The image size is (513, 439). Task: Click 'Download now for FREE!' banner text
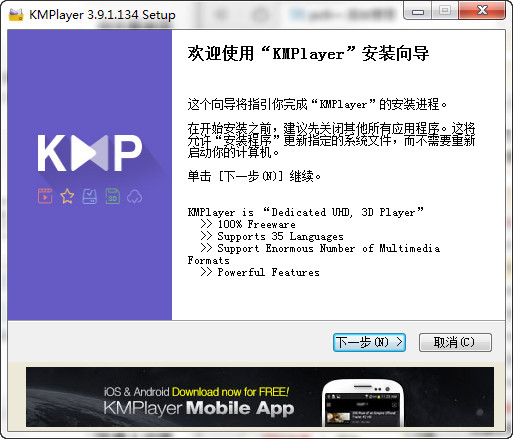(x=230, y=392)
